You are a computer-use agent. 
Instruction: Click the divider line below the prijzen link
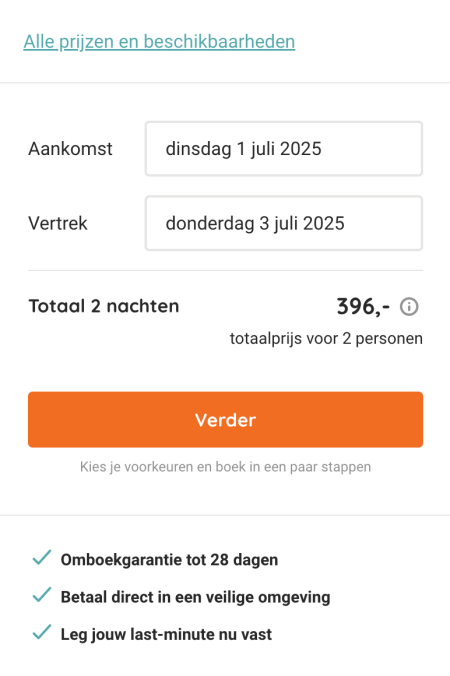point(225,82)
